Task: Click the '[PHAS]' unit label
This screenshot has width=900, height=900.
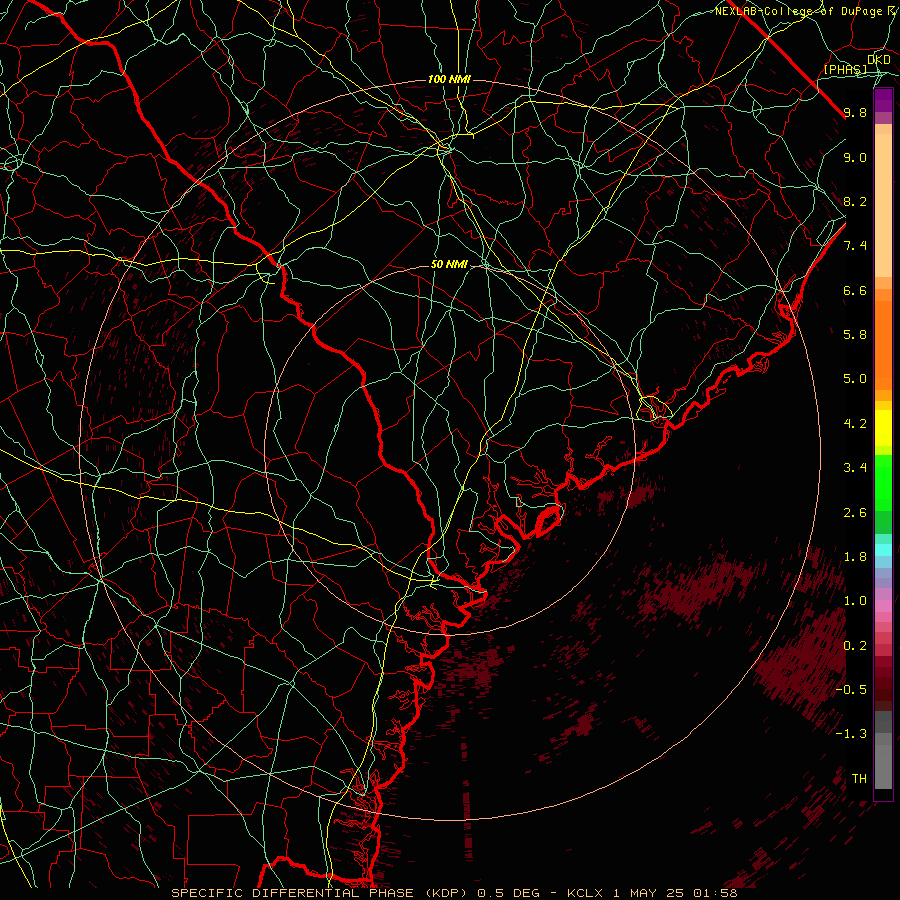Action: (845, 69)
